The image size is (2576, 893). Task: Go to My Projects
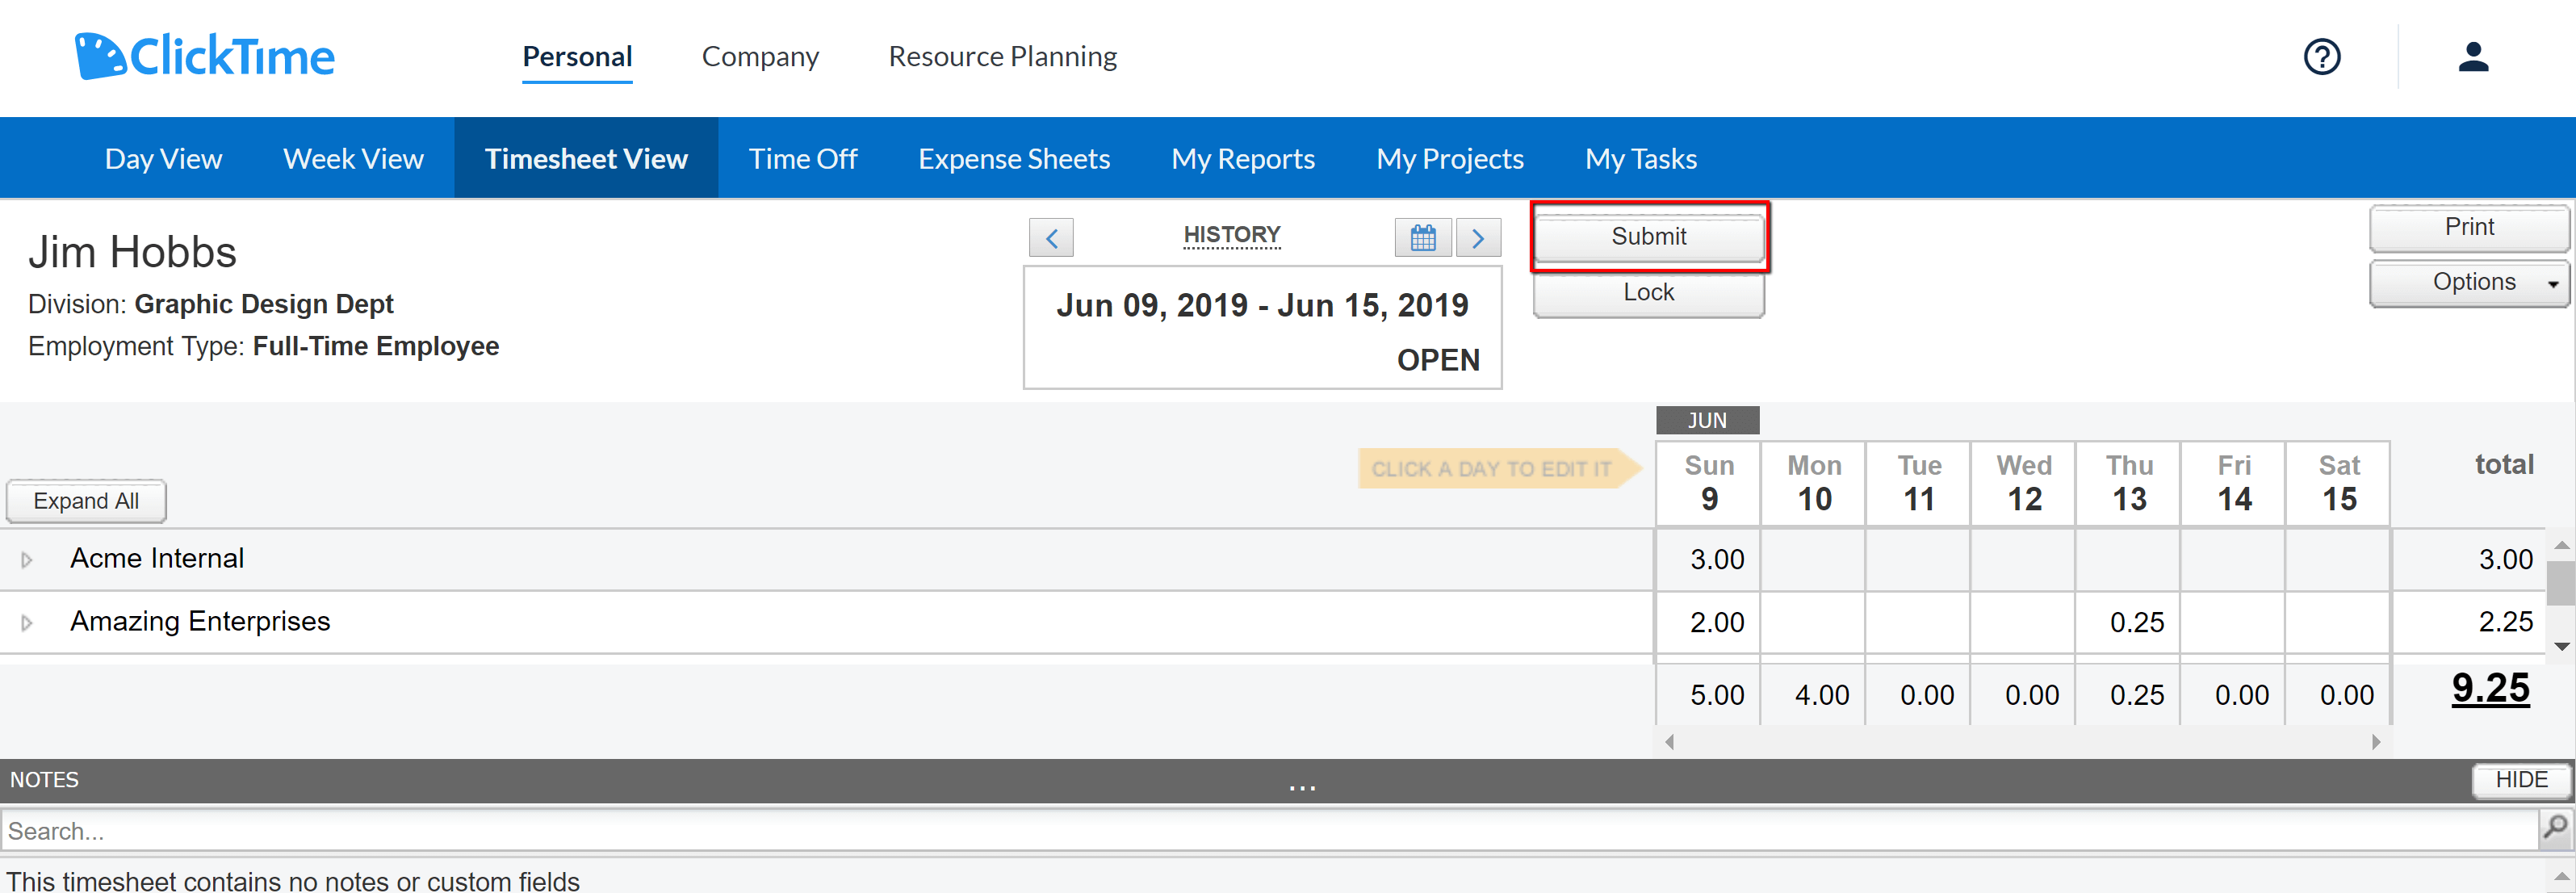1450,158
